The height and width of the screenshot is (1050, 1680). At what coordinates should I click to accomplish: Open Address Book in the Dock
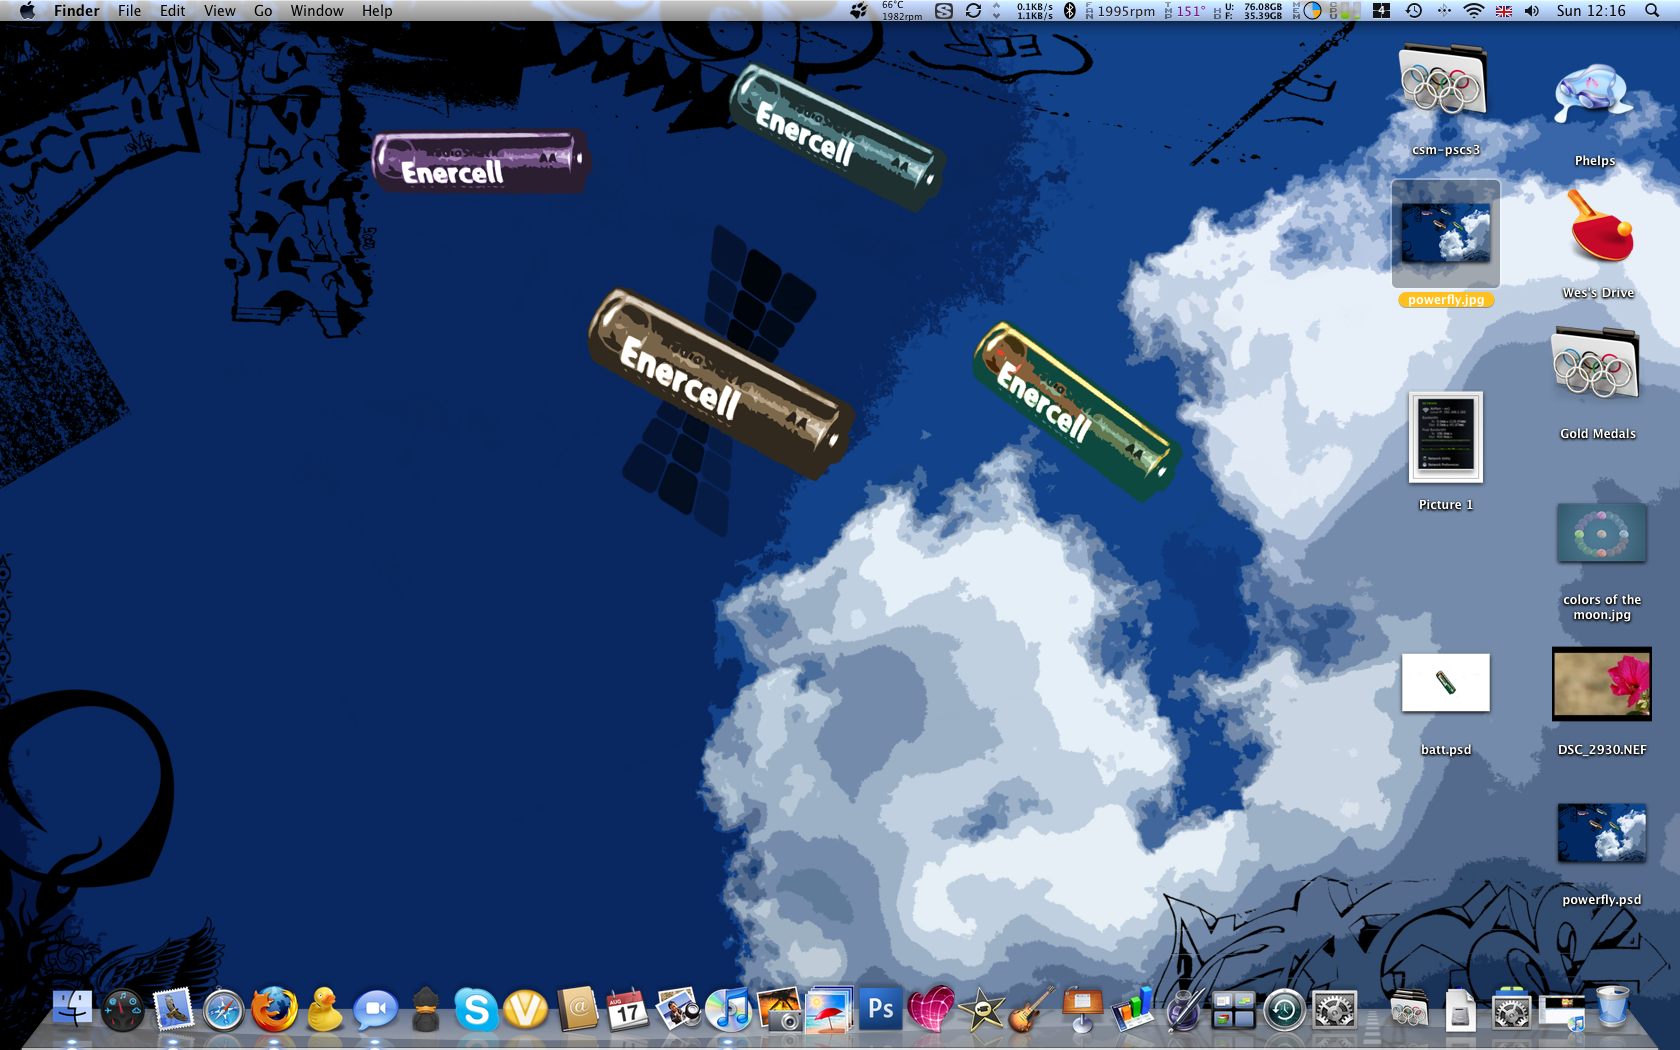click(578, 1009)
